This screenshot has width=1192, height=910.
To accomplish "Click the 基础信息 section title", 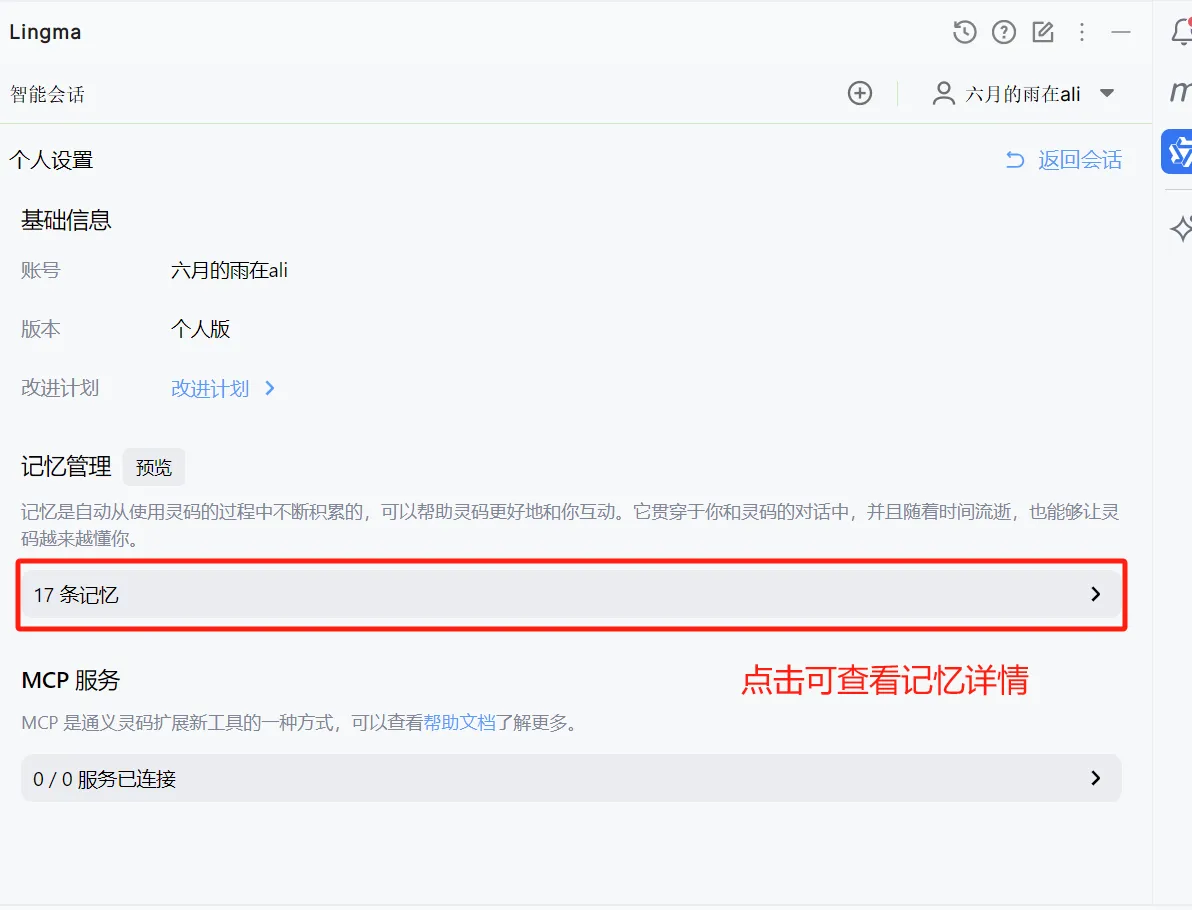I will 66,220.
